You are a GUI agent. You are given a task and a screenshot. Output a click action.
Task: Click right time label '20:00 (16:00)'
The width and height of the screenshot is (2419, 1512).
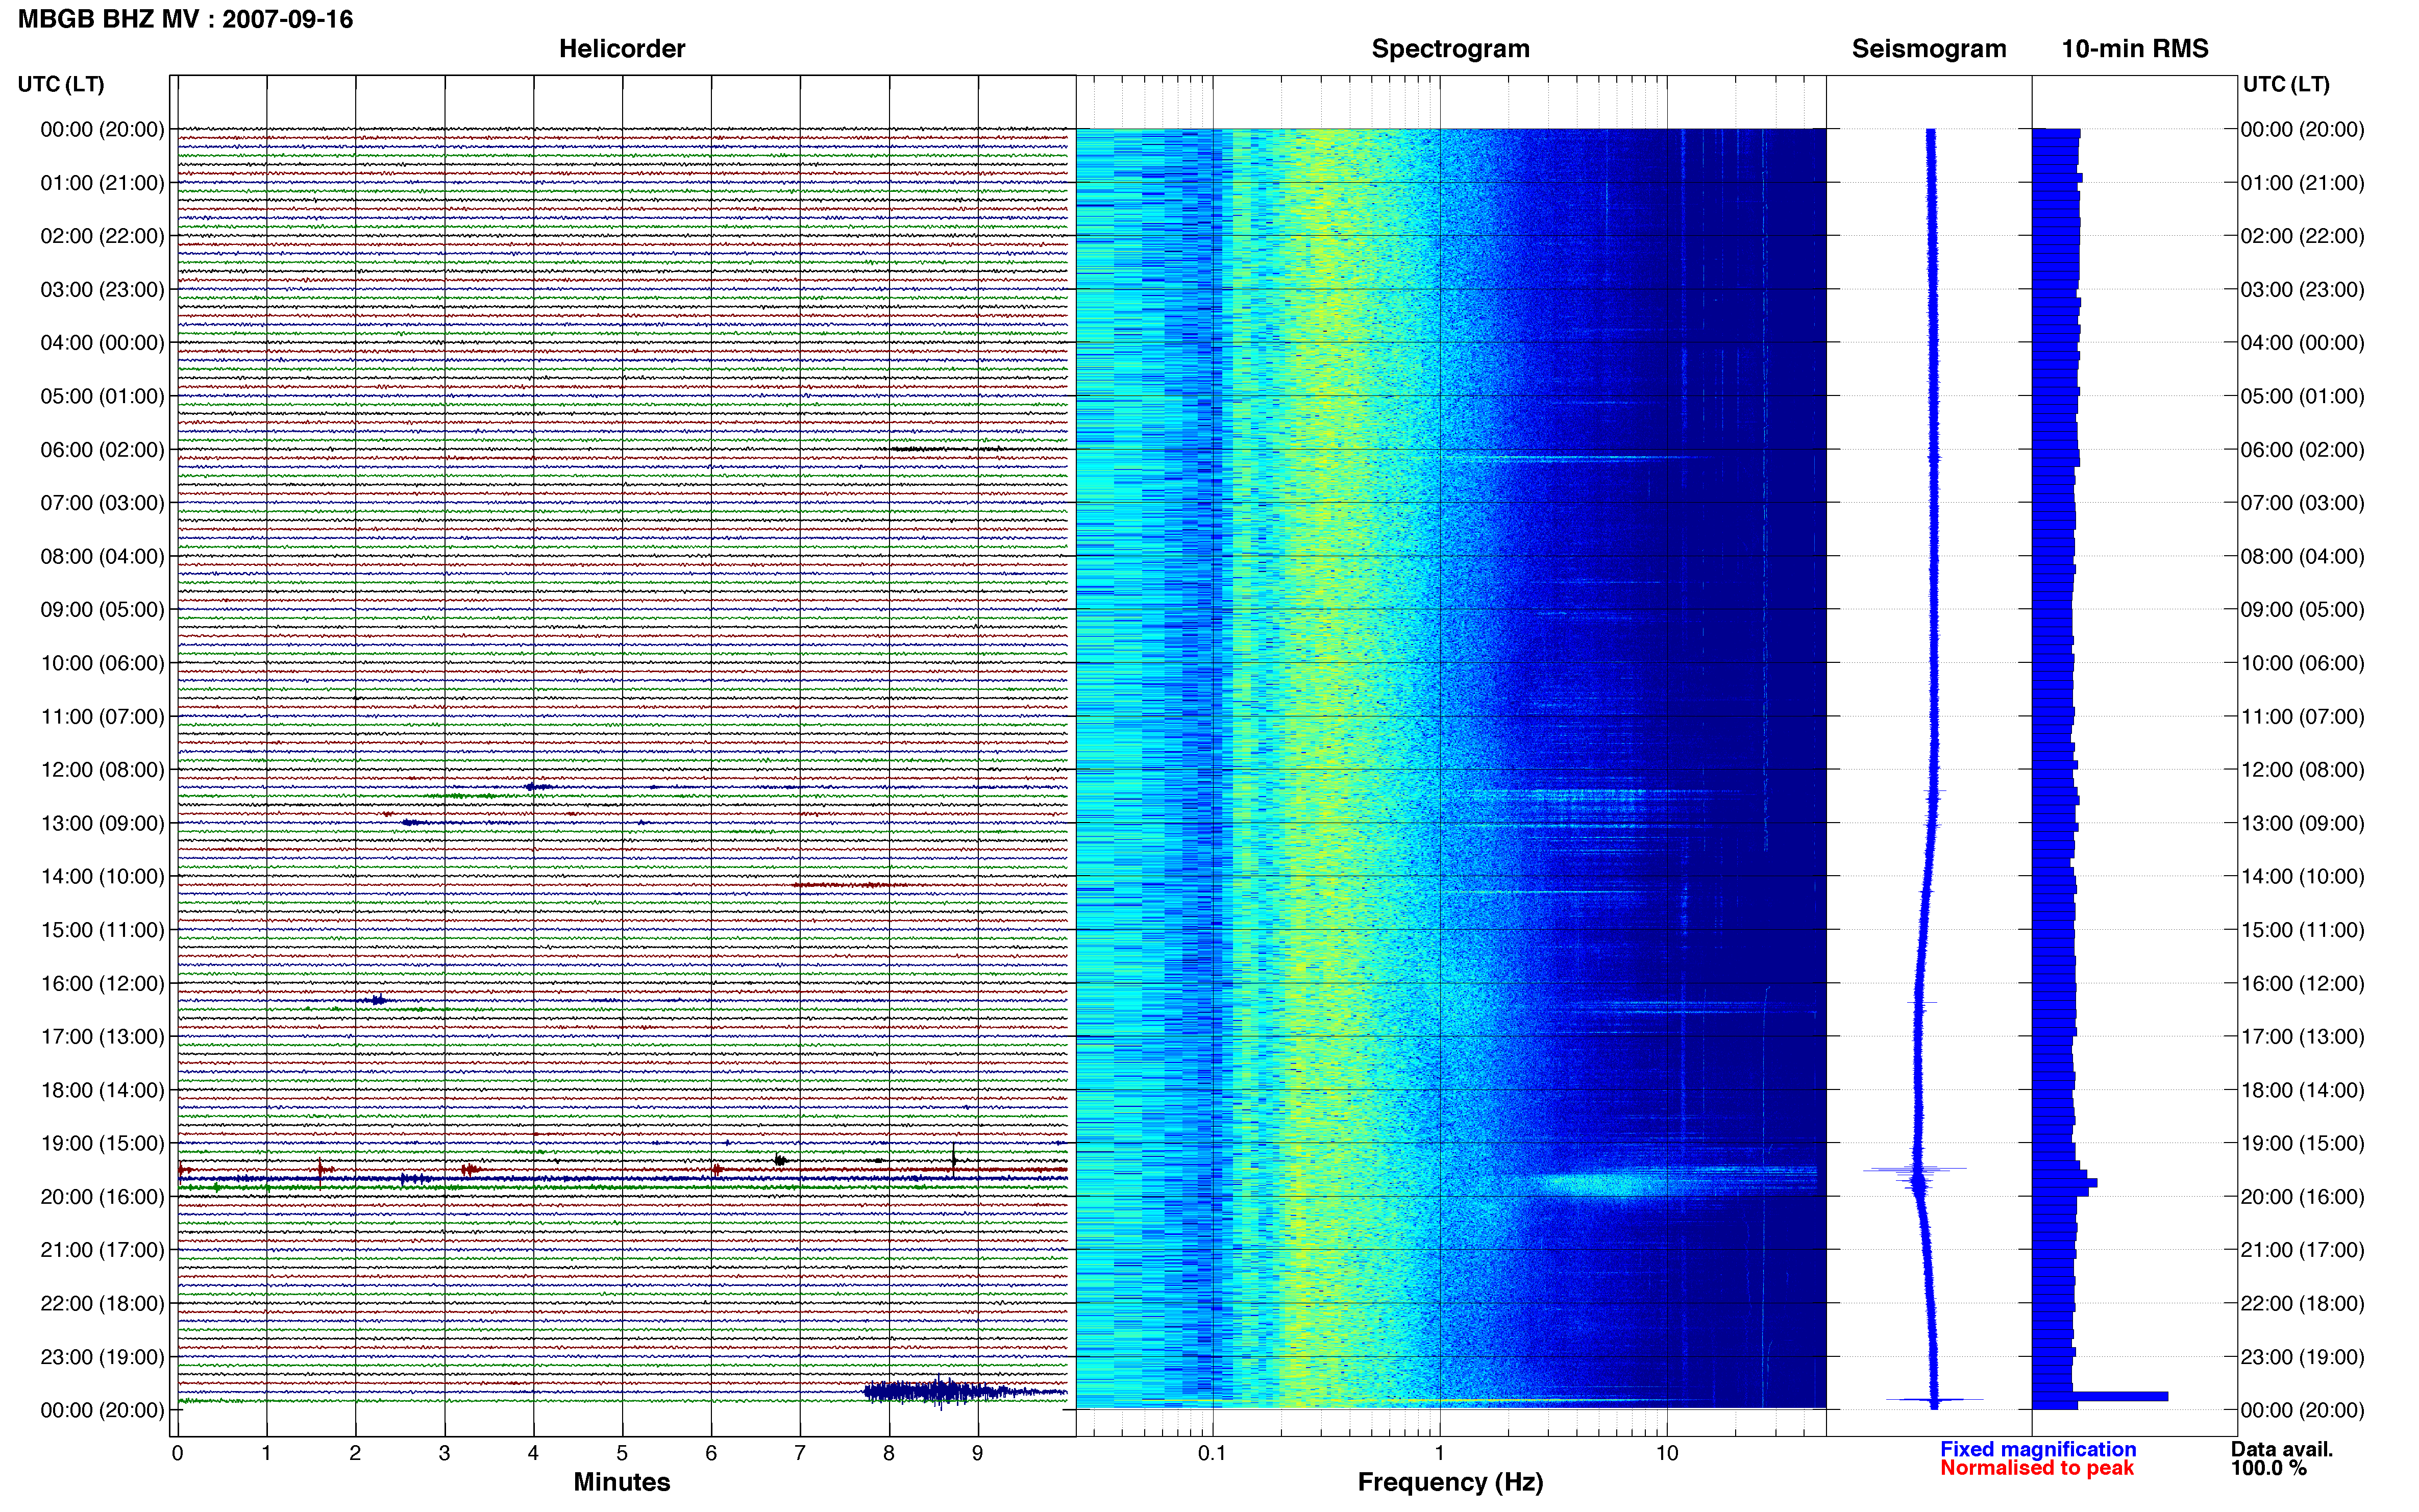[x=2302, y=1197]
